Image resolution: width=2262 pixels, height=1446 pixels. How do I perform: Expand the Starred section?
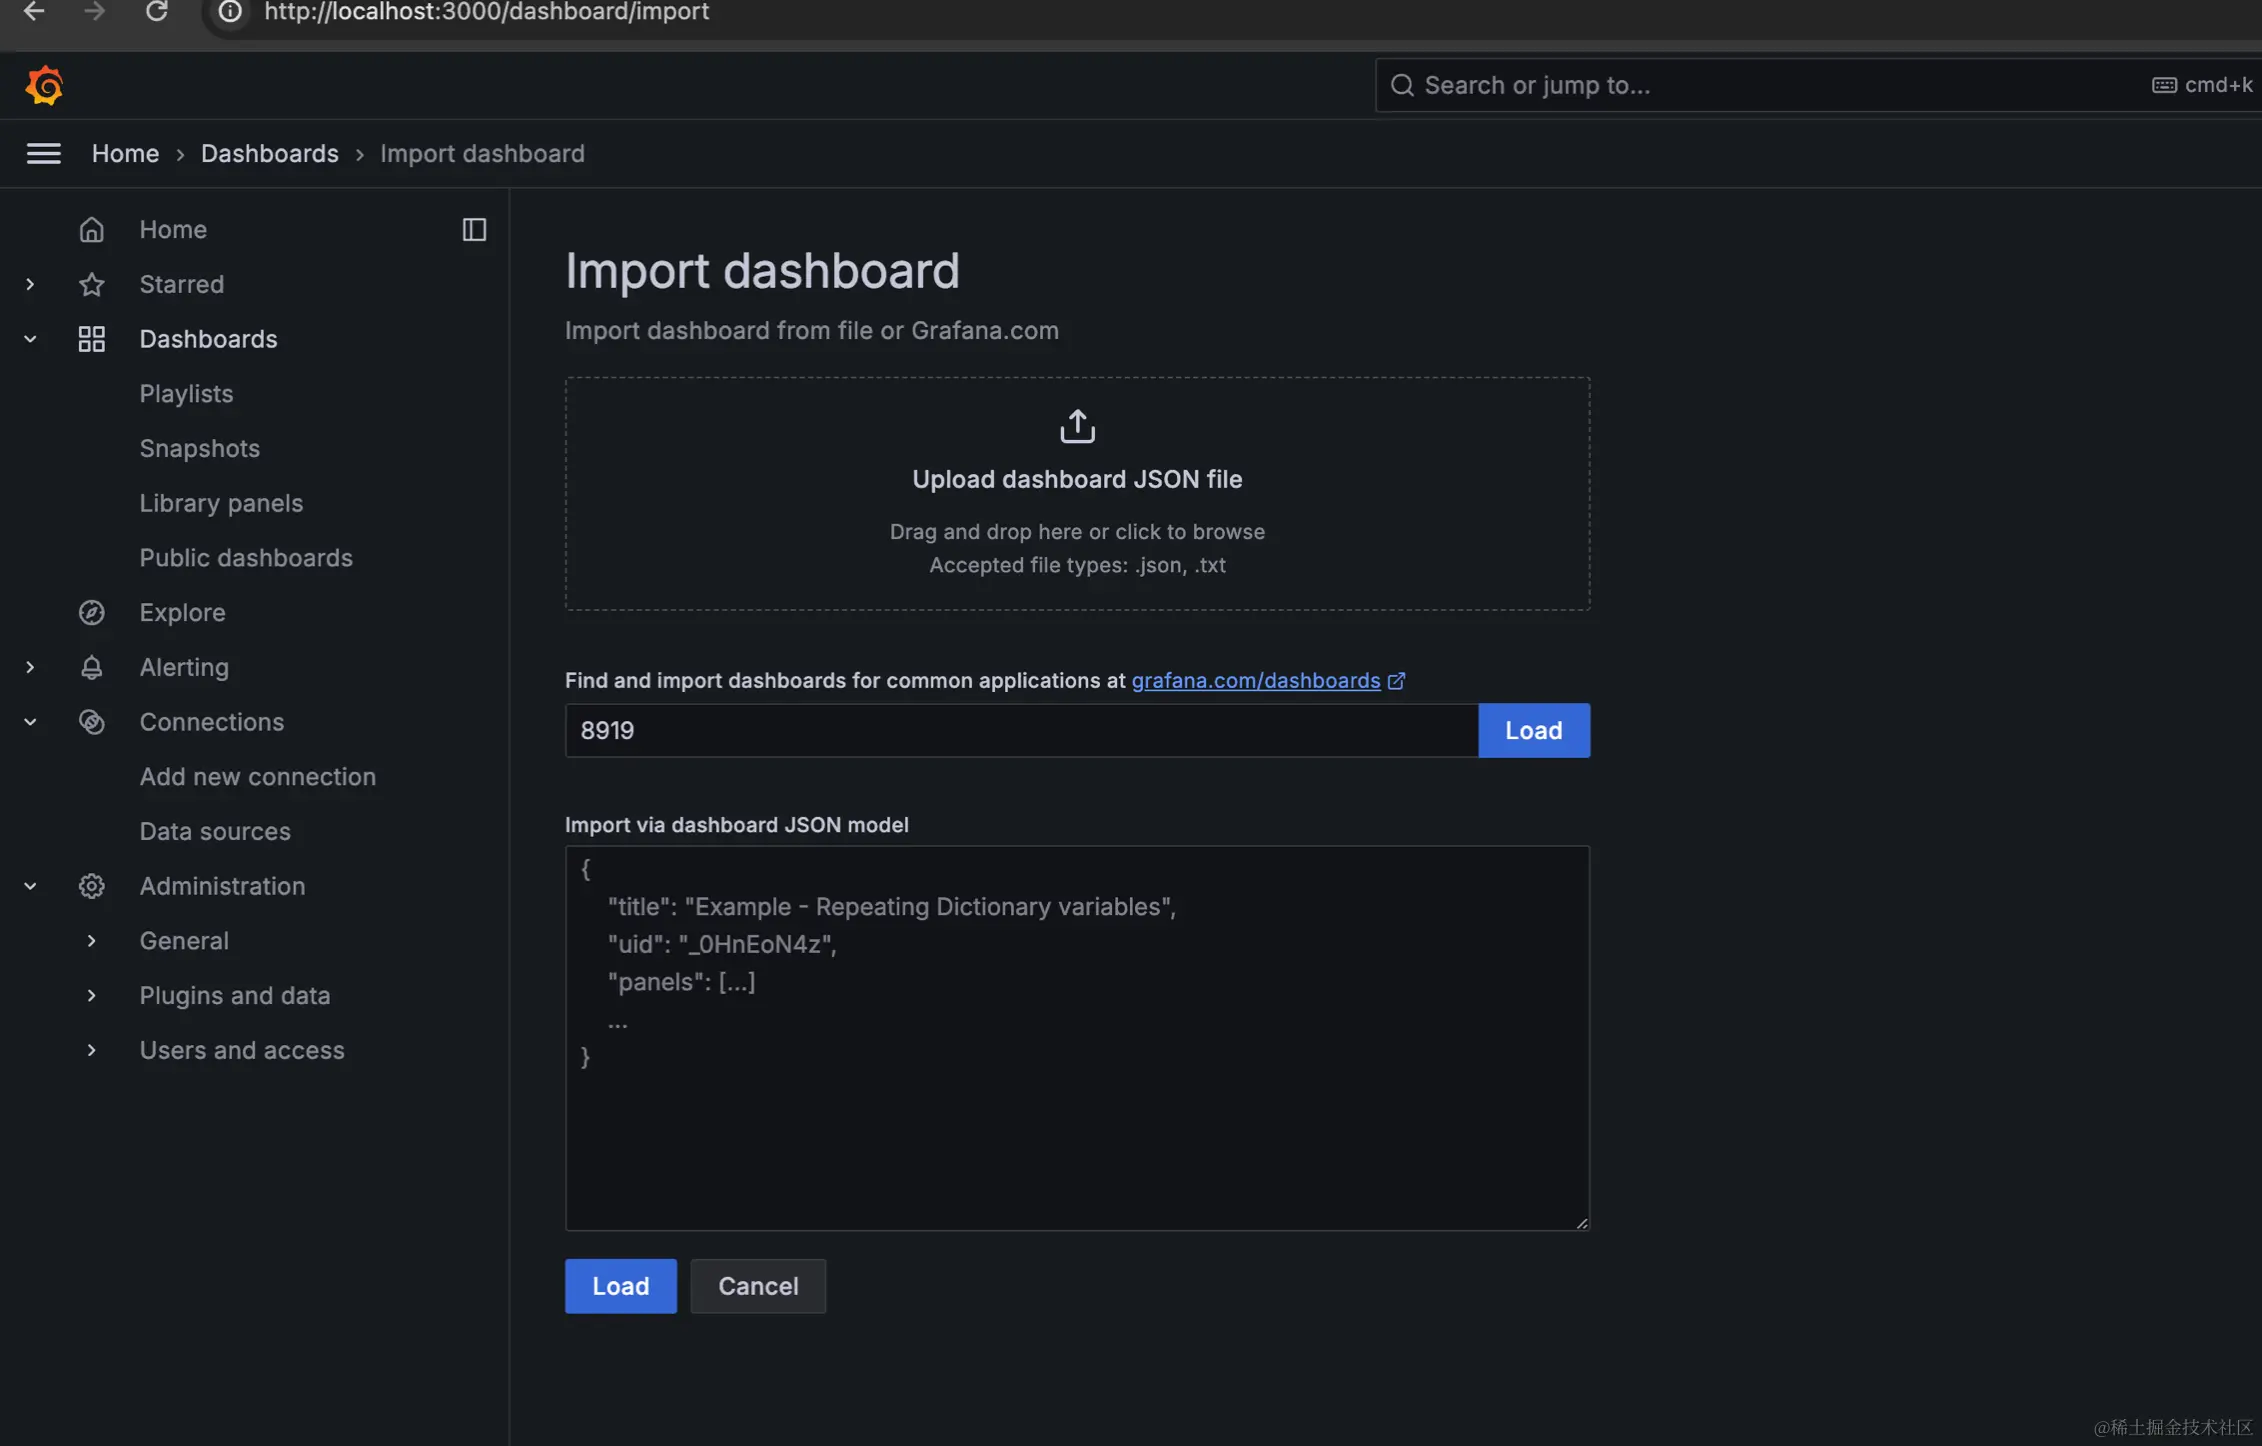(x=30, y=285)
